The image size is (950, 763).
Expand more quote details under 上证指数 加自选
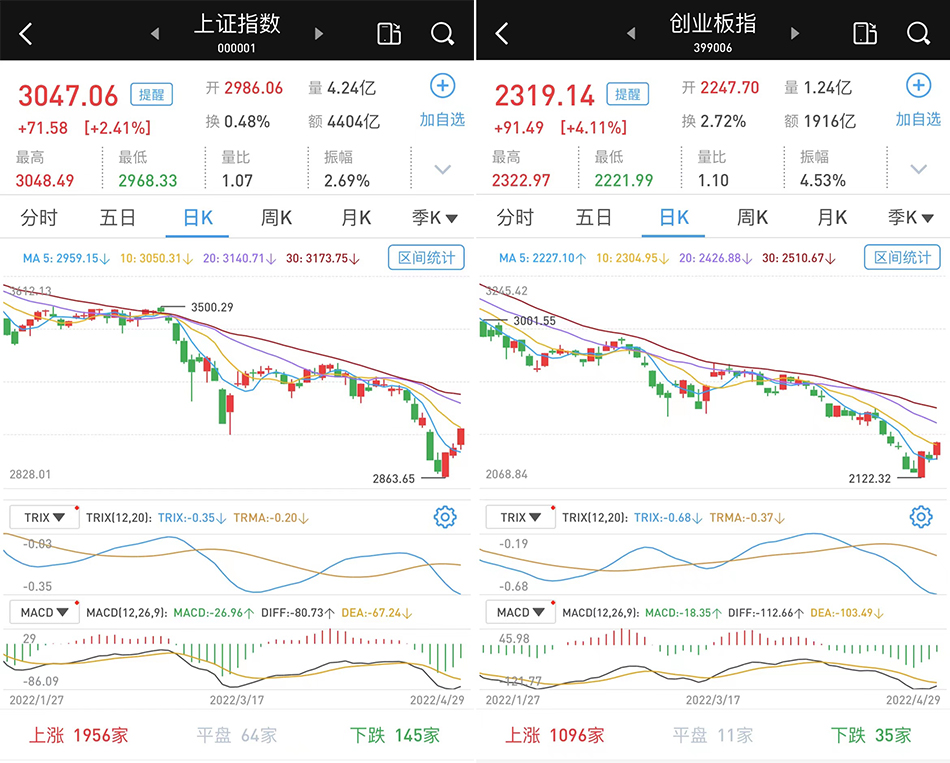click(443, 169)
